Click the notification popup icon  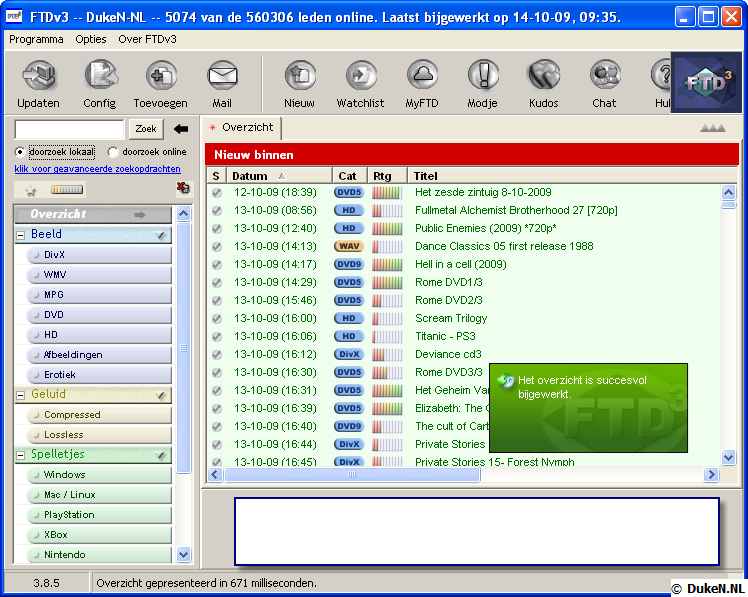pyautogui.click(x=506, y=381)
